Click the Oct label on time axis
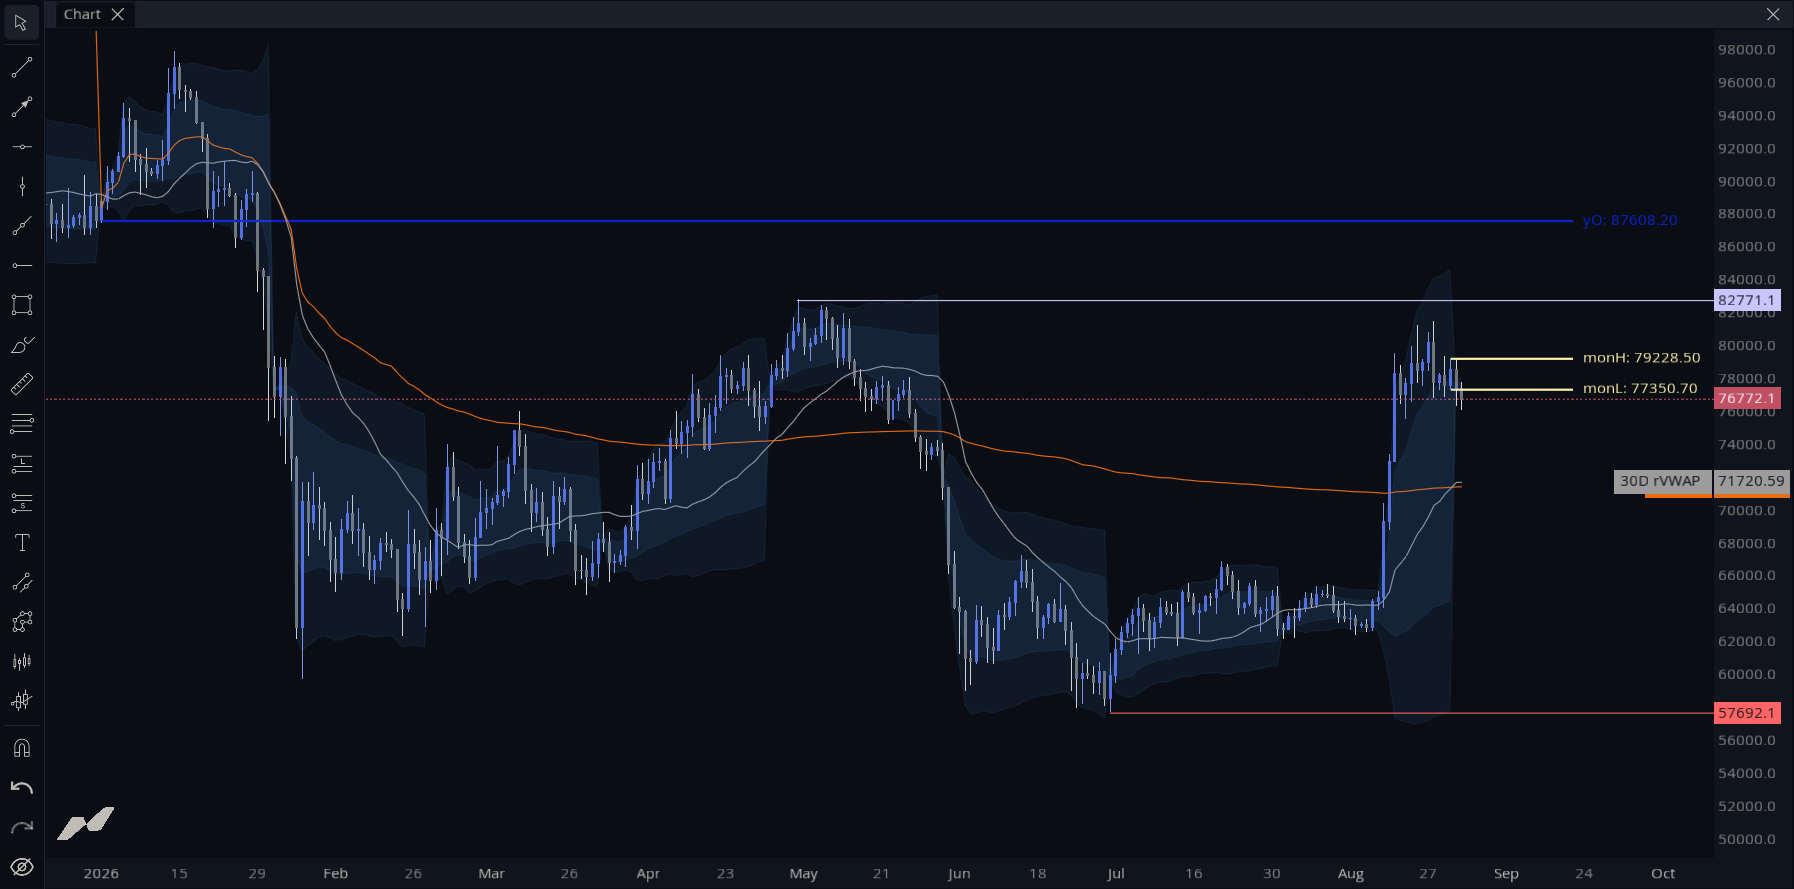This screenshot has width=1794, height=889. 1663,874
